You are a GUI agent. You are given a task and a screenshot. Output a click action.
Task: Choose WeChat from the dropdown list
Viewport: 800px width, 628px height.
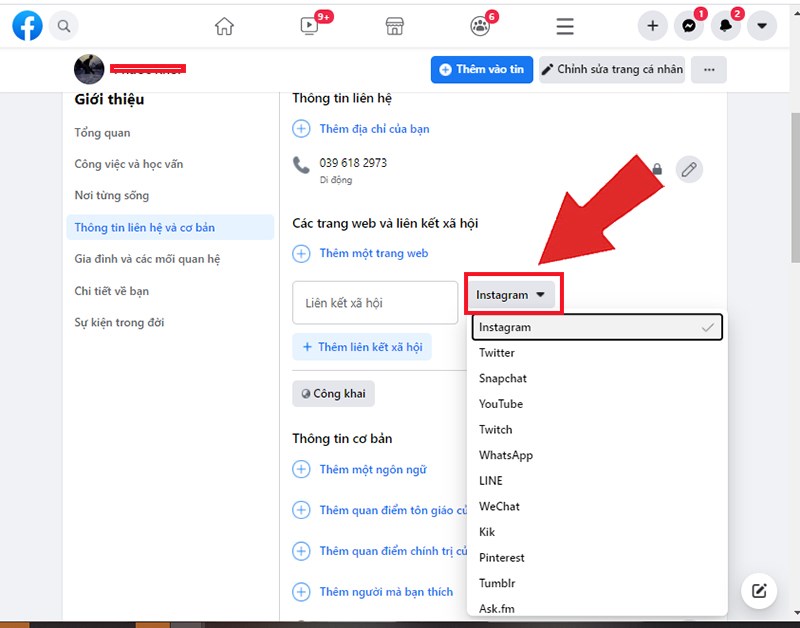pyautogui.click(x=597, y=506)
